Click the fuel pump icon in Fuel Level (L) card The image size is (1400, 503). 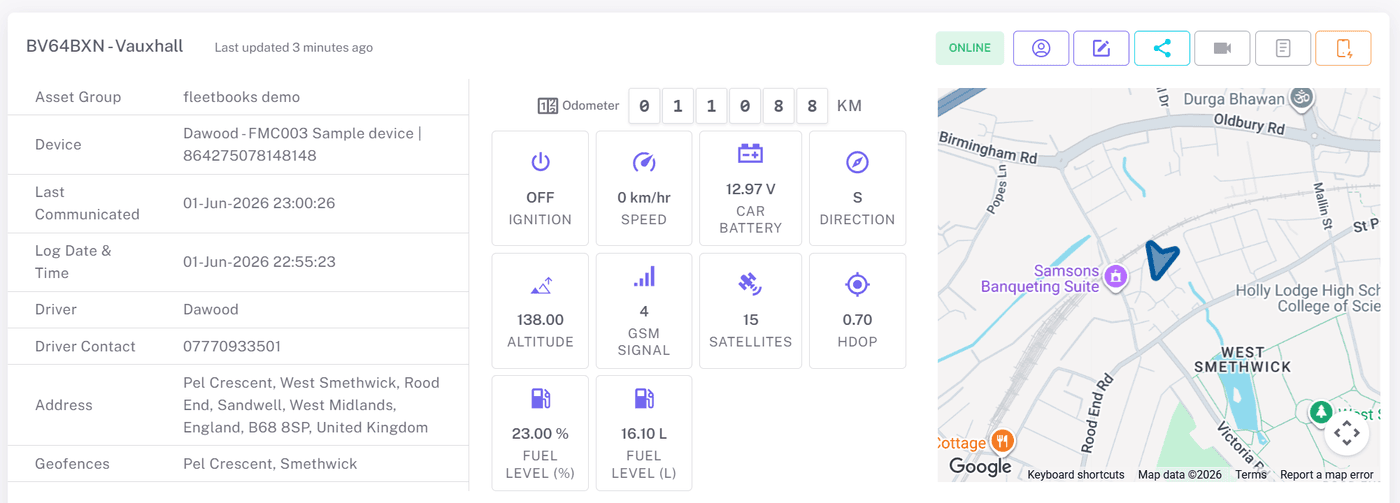pos(644,399)
